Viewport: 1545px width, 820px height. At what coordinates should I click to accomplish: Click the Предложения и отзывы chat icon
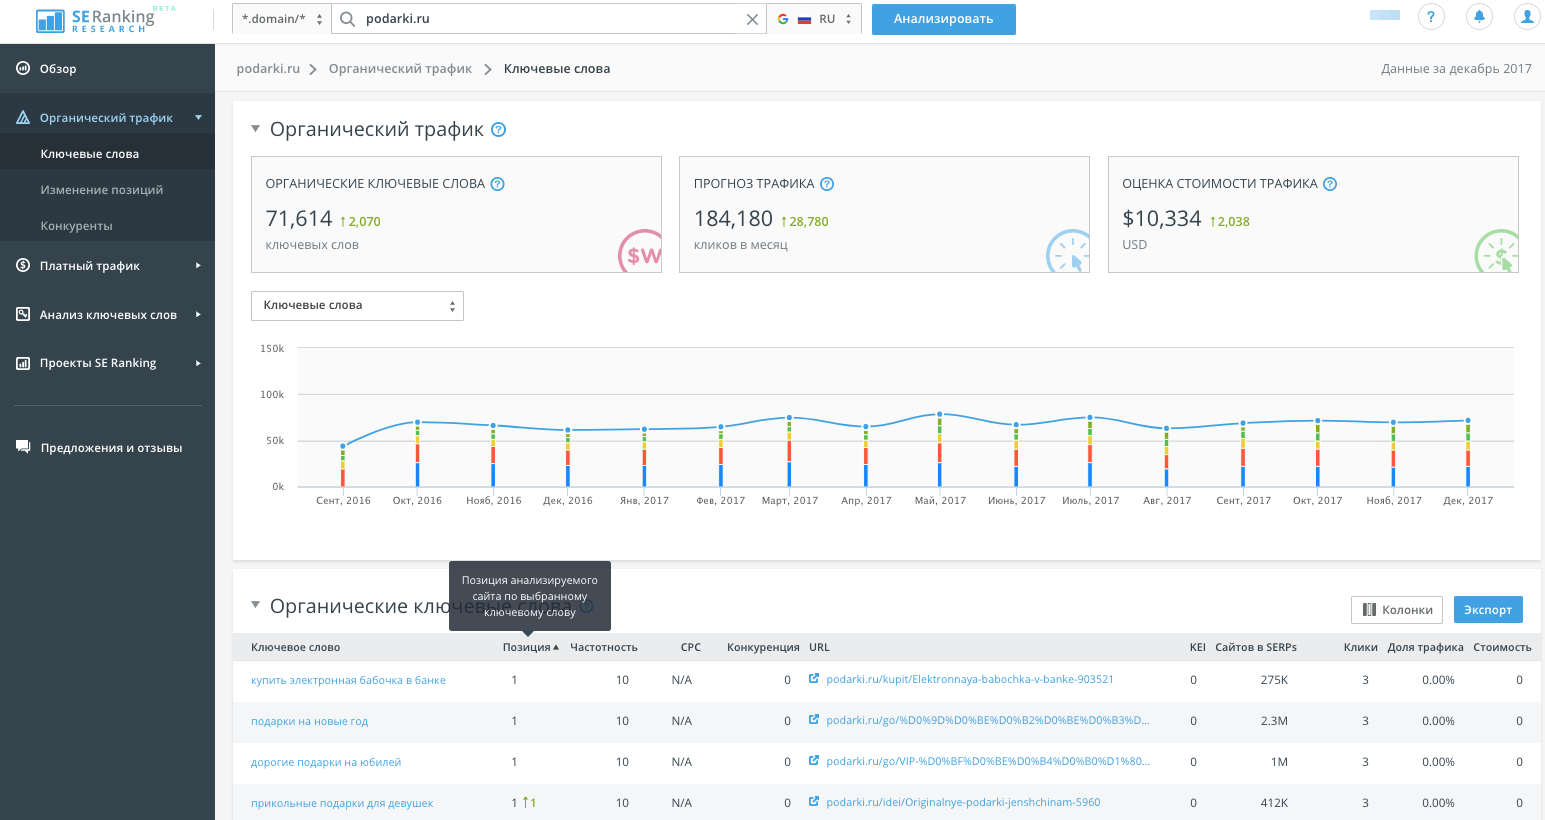point(23,447)
